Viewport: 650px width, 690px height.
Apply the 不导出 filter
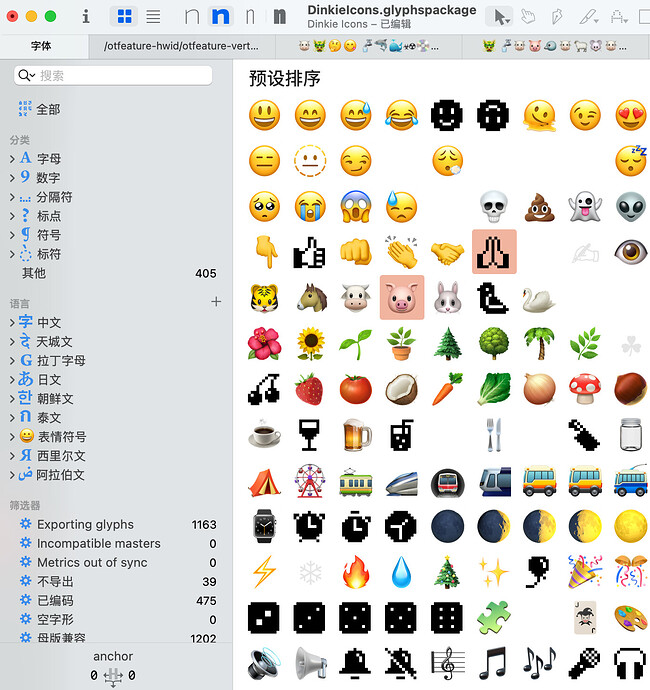tap(116, 582)
